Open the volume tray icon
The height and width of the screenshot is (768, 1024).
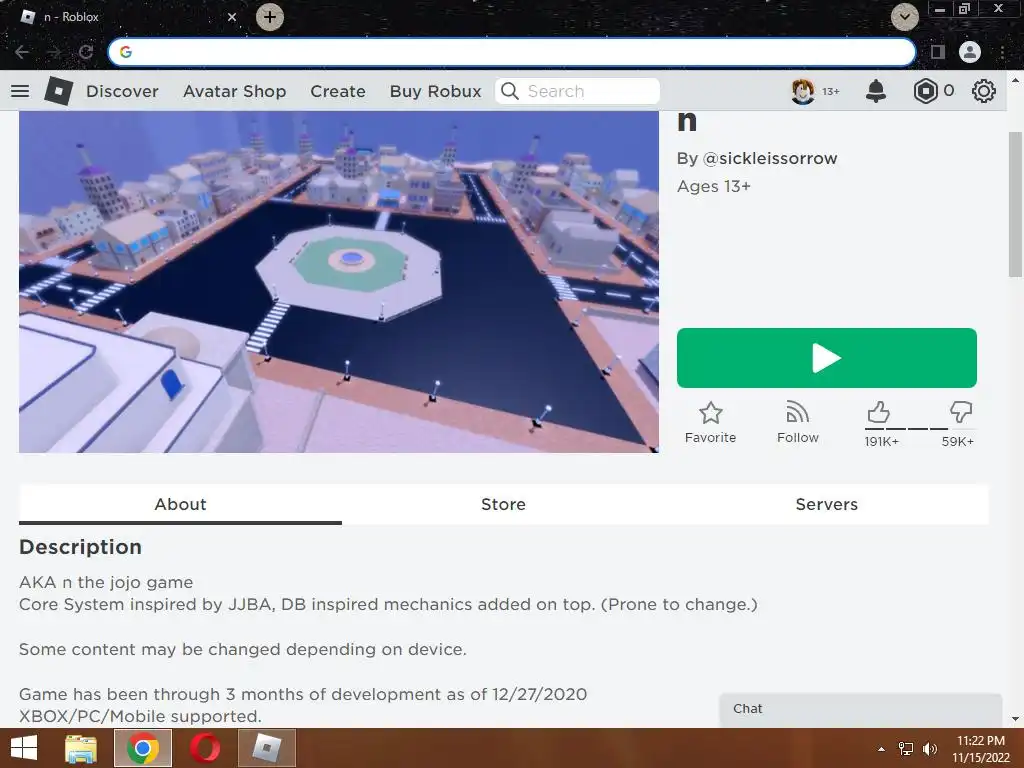tap(930, 748)
